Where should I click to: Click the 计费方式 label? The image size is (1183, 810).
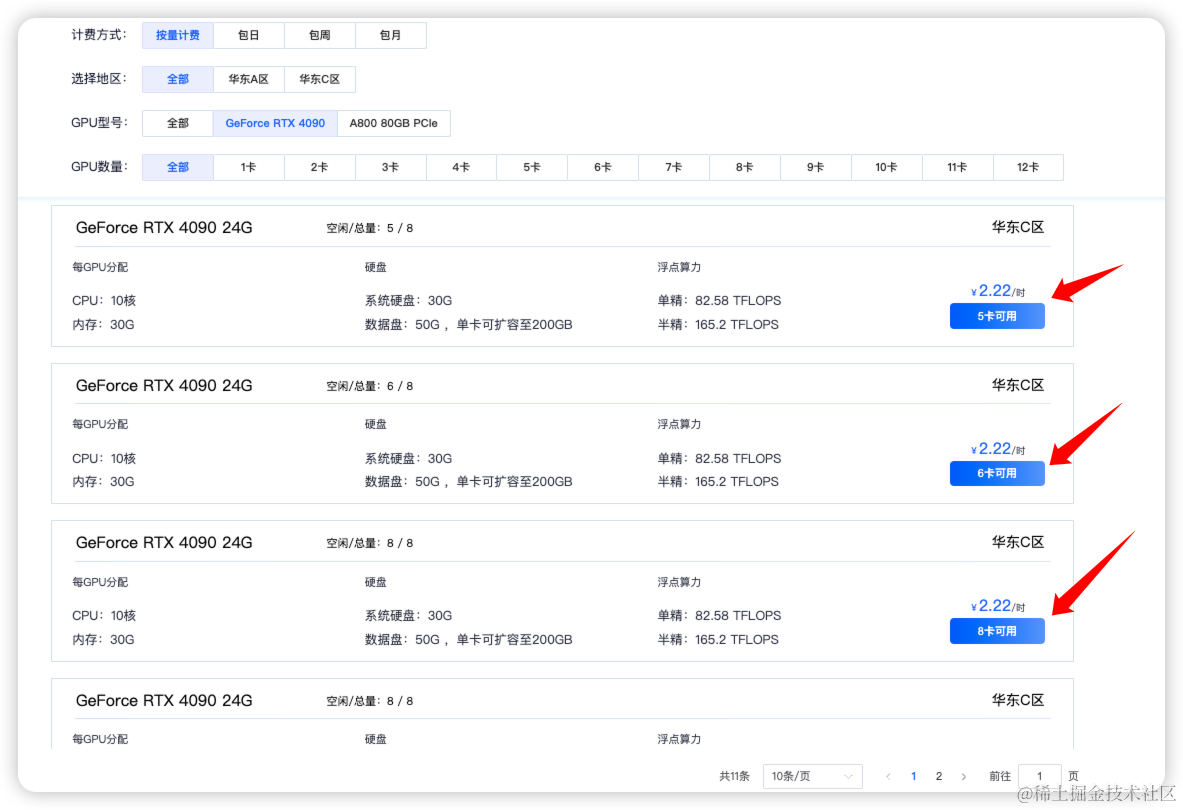tap(99, 35)
